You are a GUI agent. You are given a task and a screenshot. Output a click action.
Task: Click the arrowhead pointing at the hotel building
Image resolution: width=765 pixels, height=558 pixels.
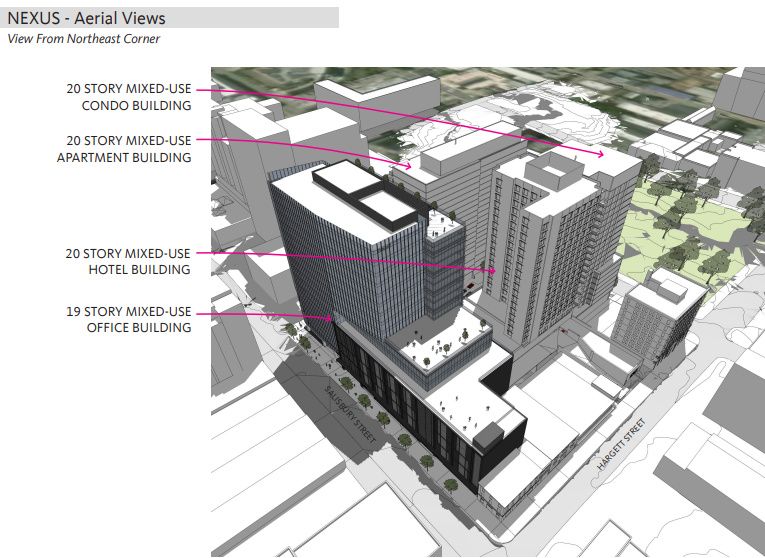coord(493,270)
